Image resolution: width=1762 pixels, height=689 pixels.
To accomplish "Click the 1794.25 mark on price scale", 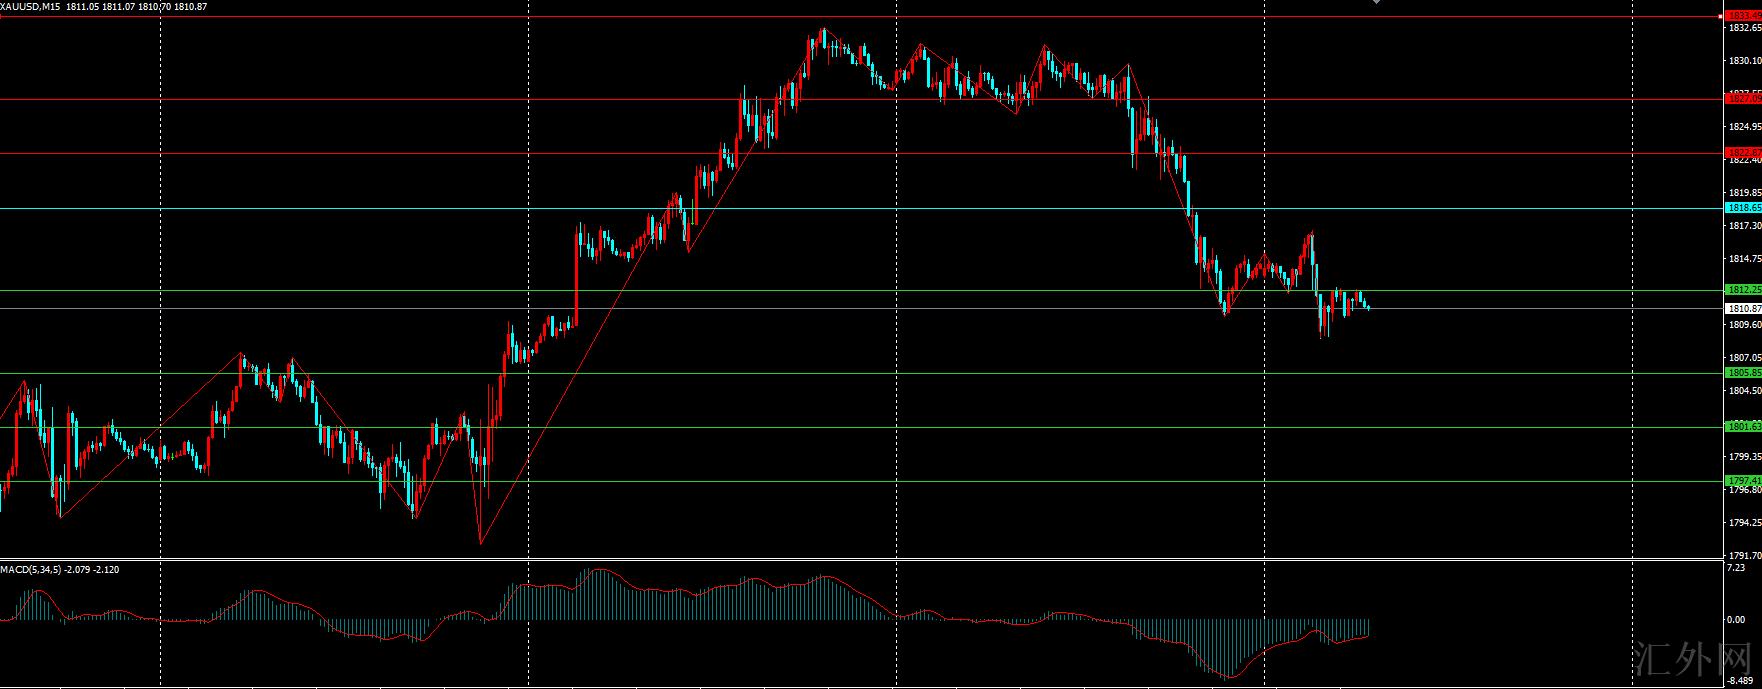I will click(x=1744, y=523).
